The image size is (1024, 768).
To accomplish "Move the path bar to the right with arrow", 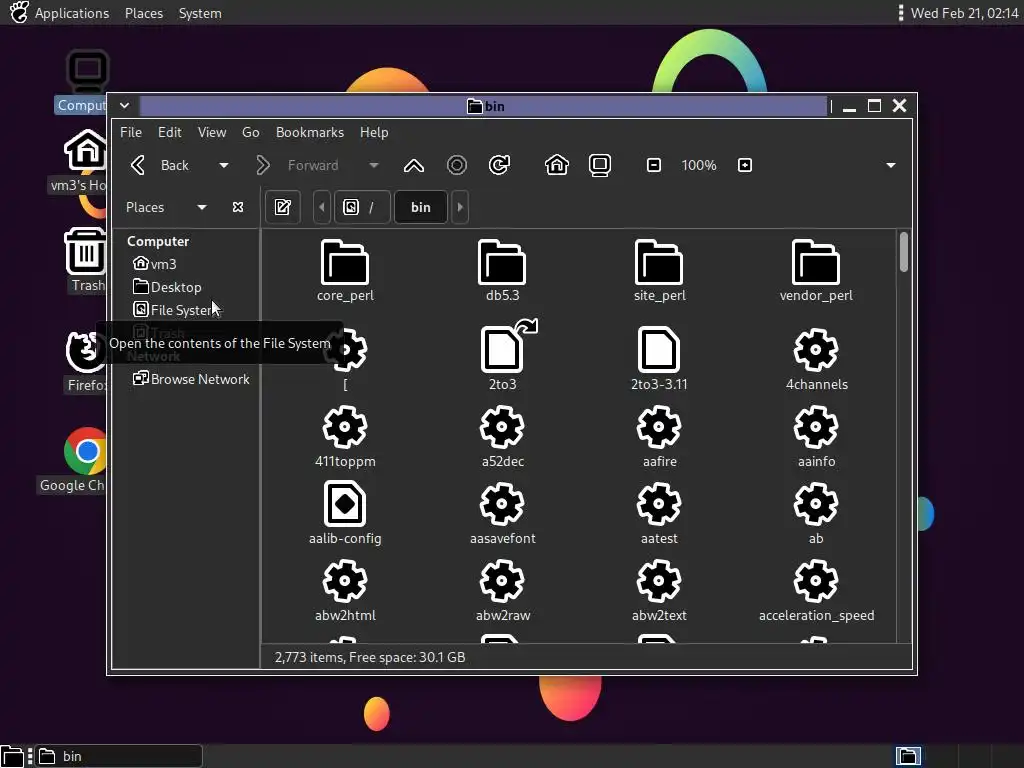I will [460, 207].
